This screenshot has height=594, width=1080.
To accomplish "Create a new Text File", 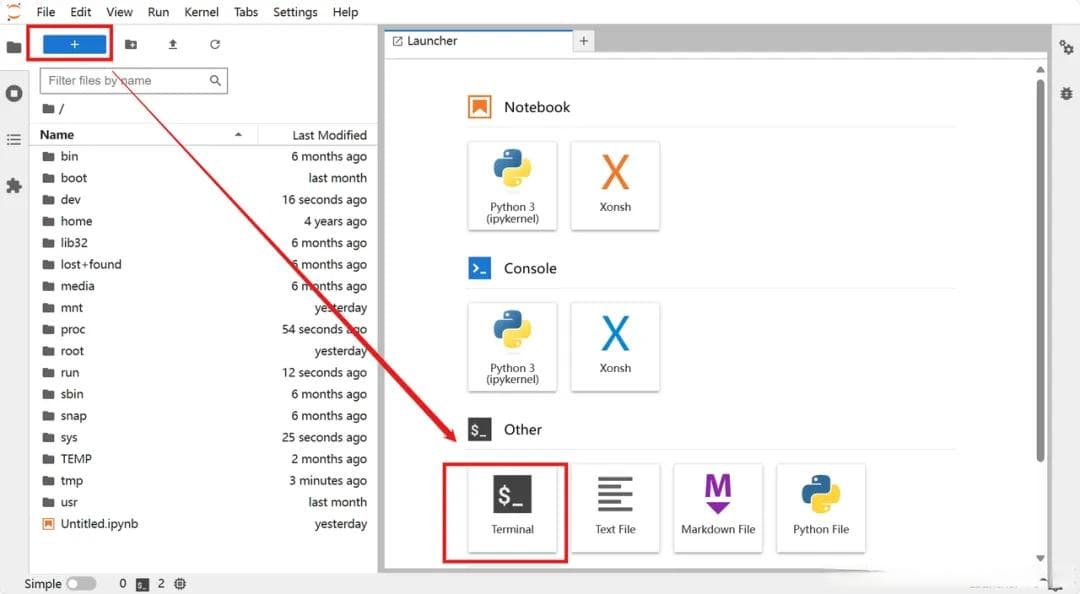I will (x=615, y=508).
